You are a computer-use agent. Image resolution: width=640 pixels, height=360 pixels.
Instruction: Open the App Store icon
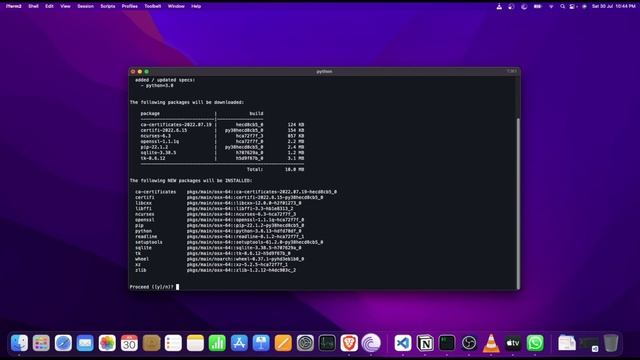point(239,343)
